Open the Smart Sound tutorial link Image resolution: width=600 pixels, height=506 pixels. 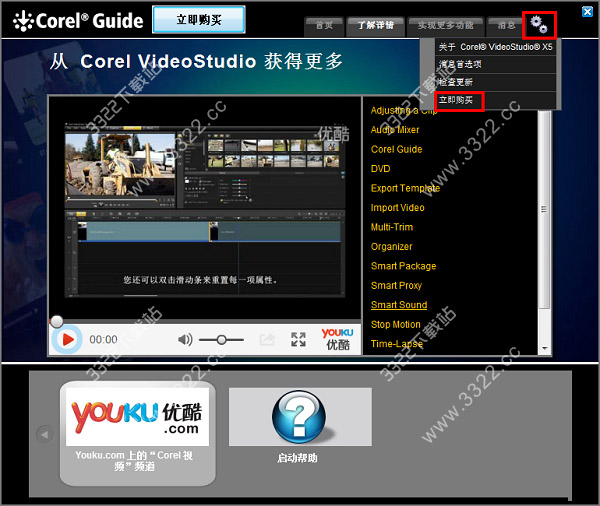399,305
